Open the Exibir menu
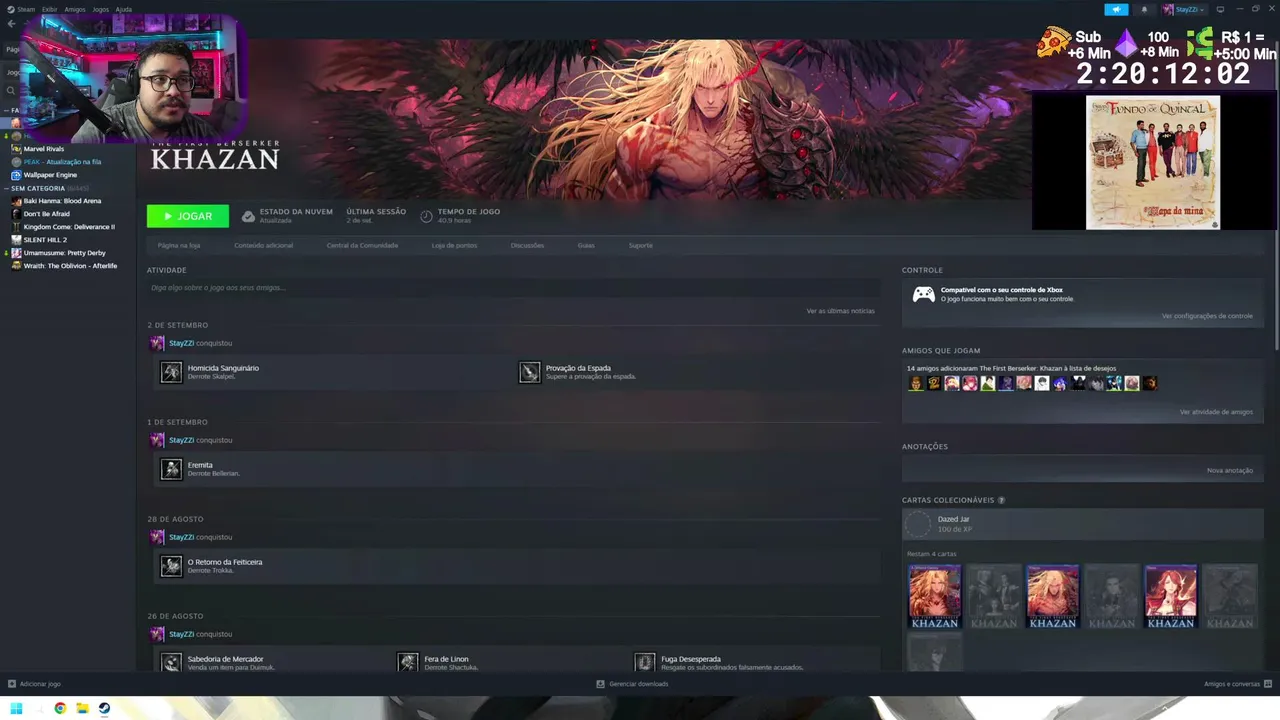Image resolution: width=1280 pixels, height=720 pixels. click(49, 9)
